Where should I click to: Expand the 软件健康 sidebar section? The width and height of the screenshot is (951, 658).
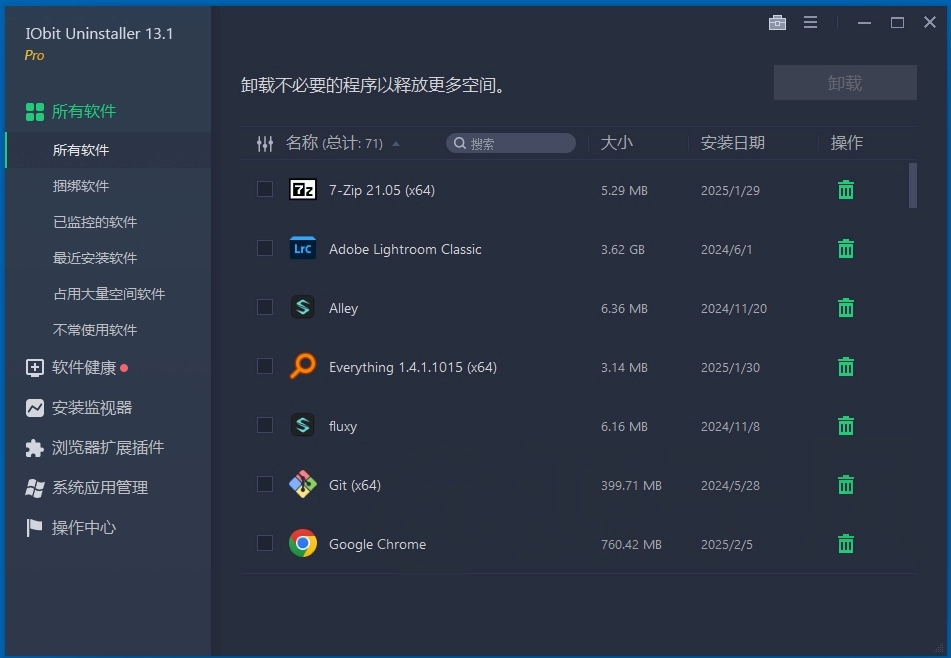[84, 368]
